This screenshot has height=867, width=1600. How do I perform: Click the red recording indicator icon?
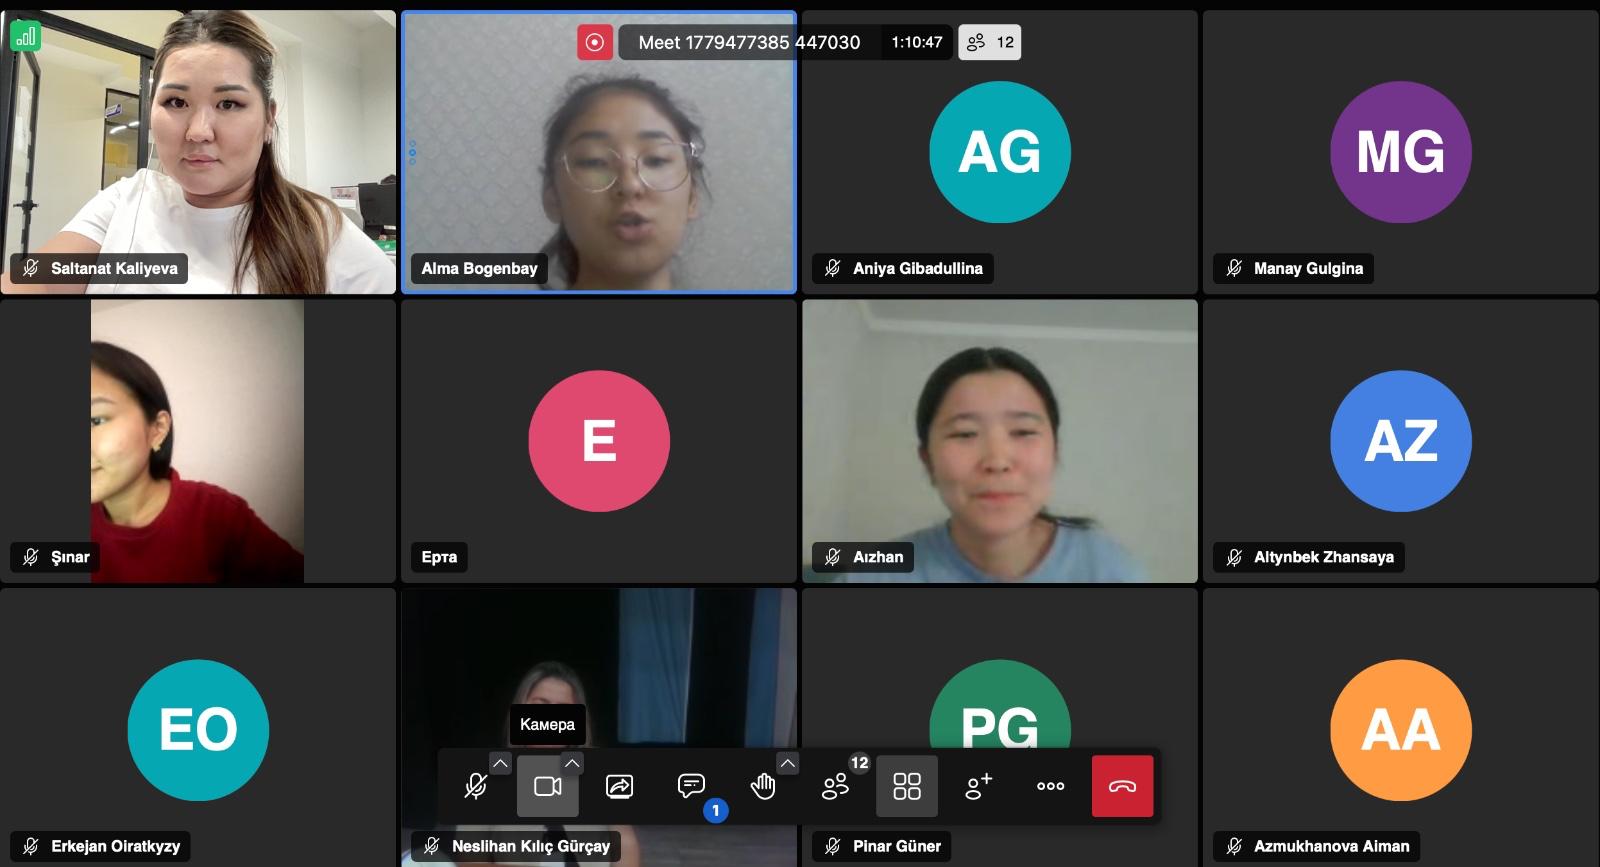pyautogui.click(x=595, y=42)
